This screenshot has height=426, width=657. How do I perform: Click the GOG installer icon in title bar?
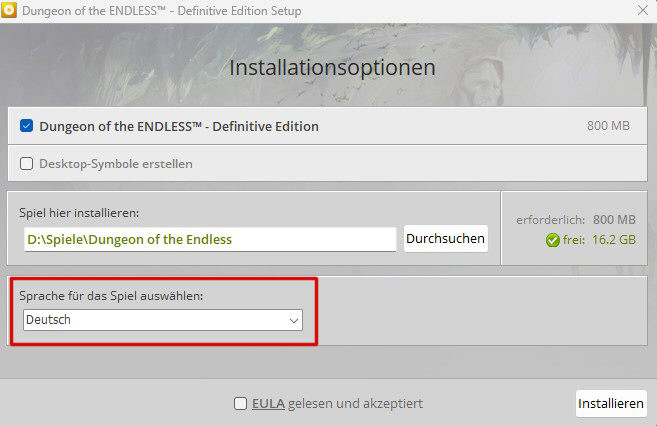coord(9,10)
